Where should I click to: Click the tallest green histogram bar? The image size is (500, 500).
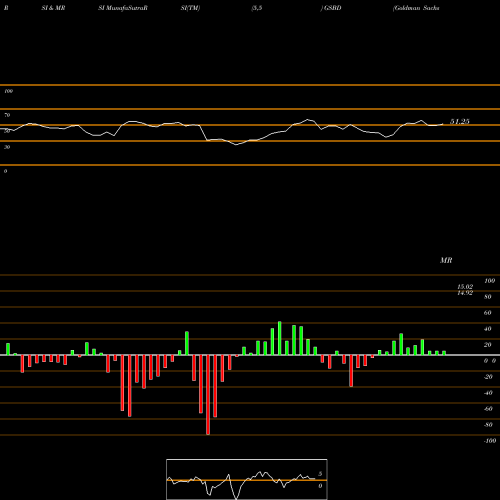click(280, 338)
